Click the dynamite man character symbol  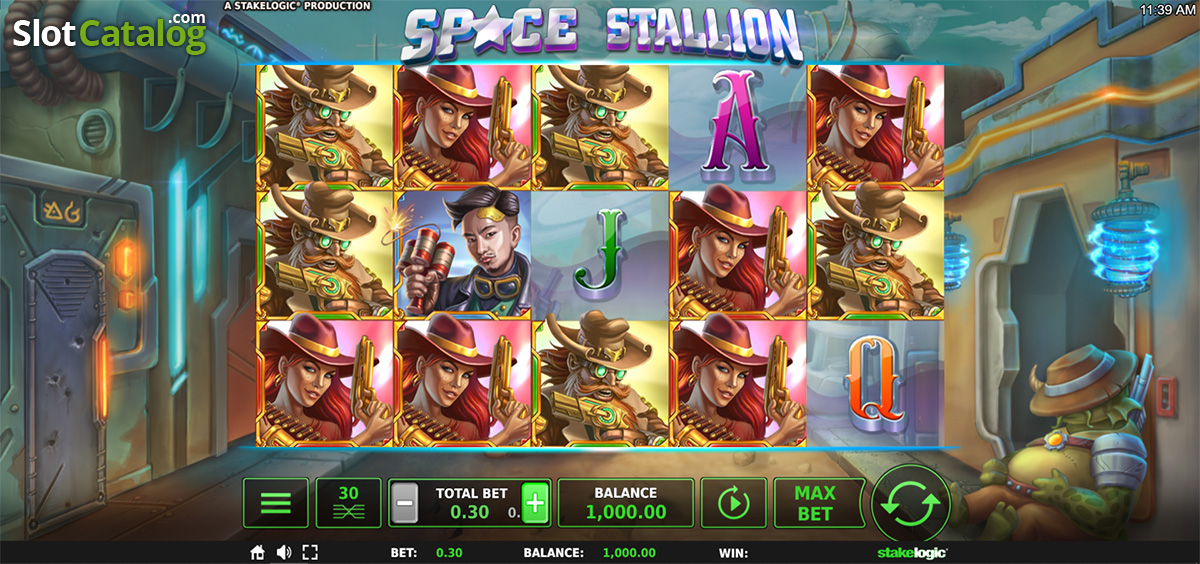point(463,253)
